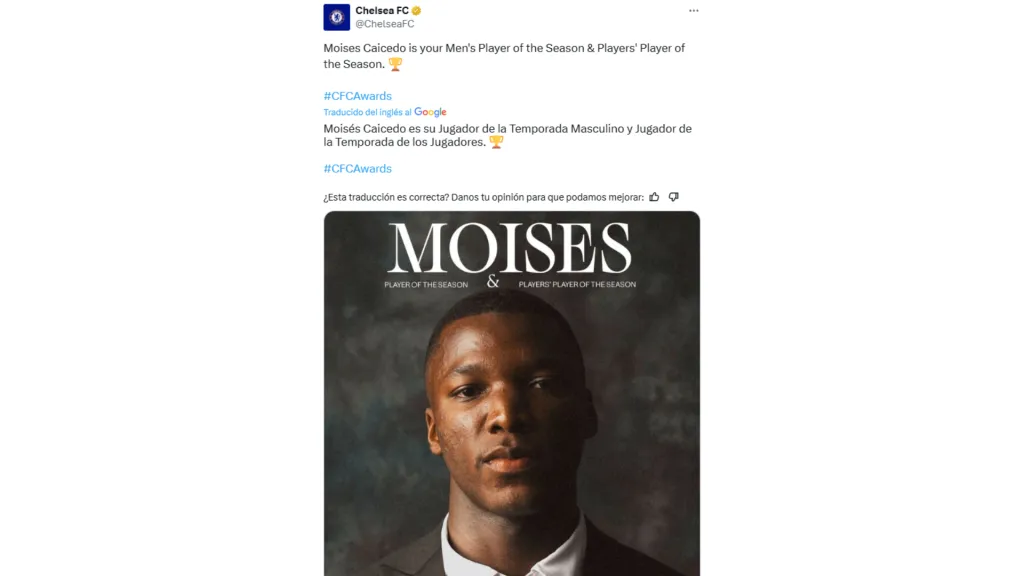Click the thumbs down translation feedback icon
1024x576 pixels.
[673, 197]
